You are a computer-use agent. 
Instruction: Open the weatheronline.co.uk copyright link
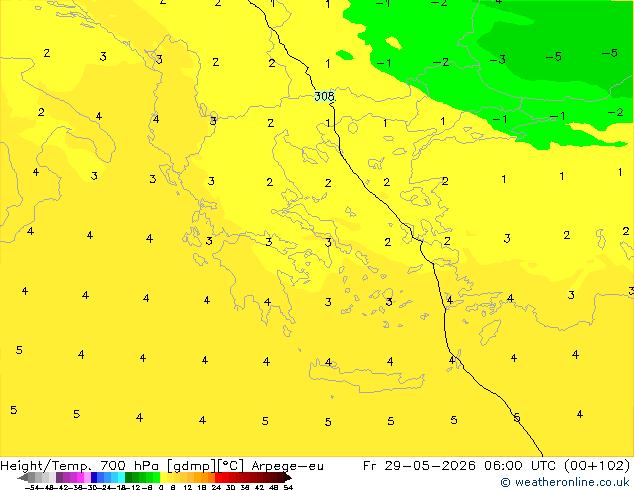(x=564, y=482)
